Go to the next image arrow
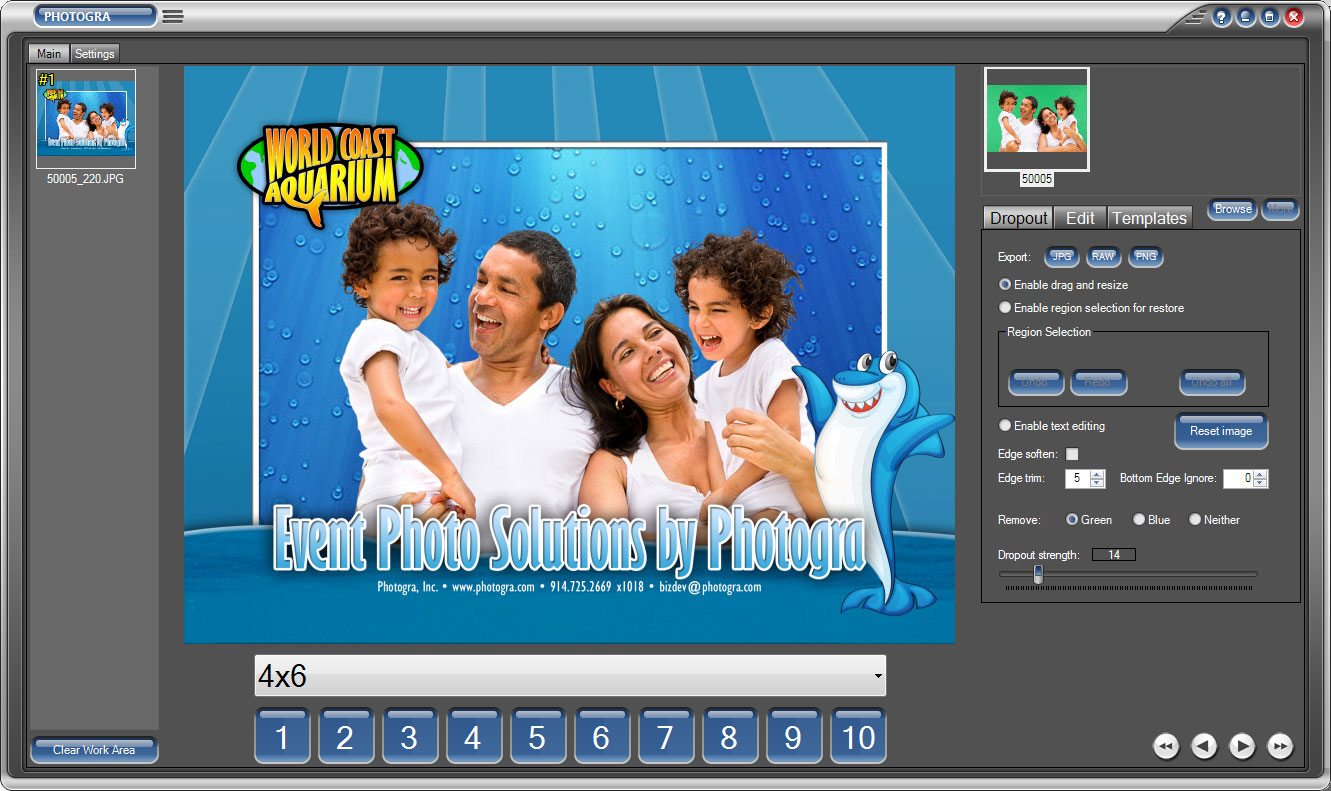This screenshot has width=1331, height=791. (1242, 746)
